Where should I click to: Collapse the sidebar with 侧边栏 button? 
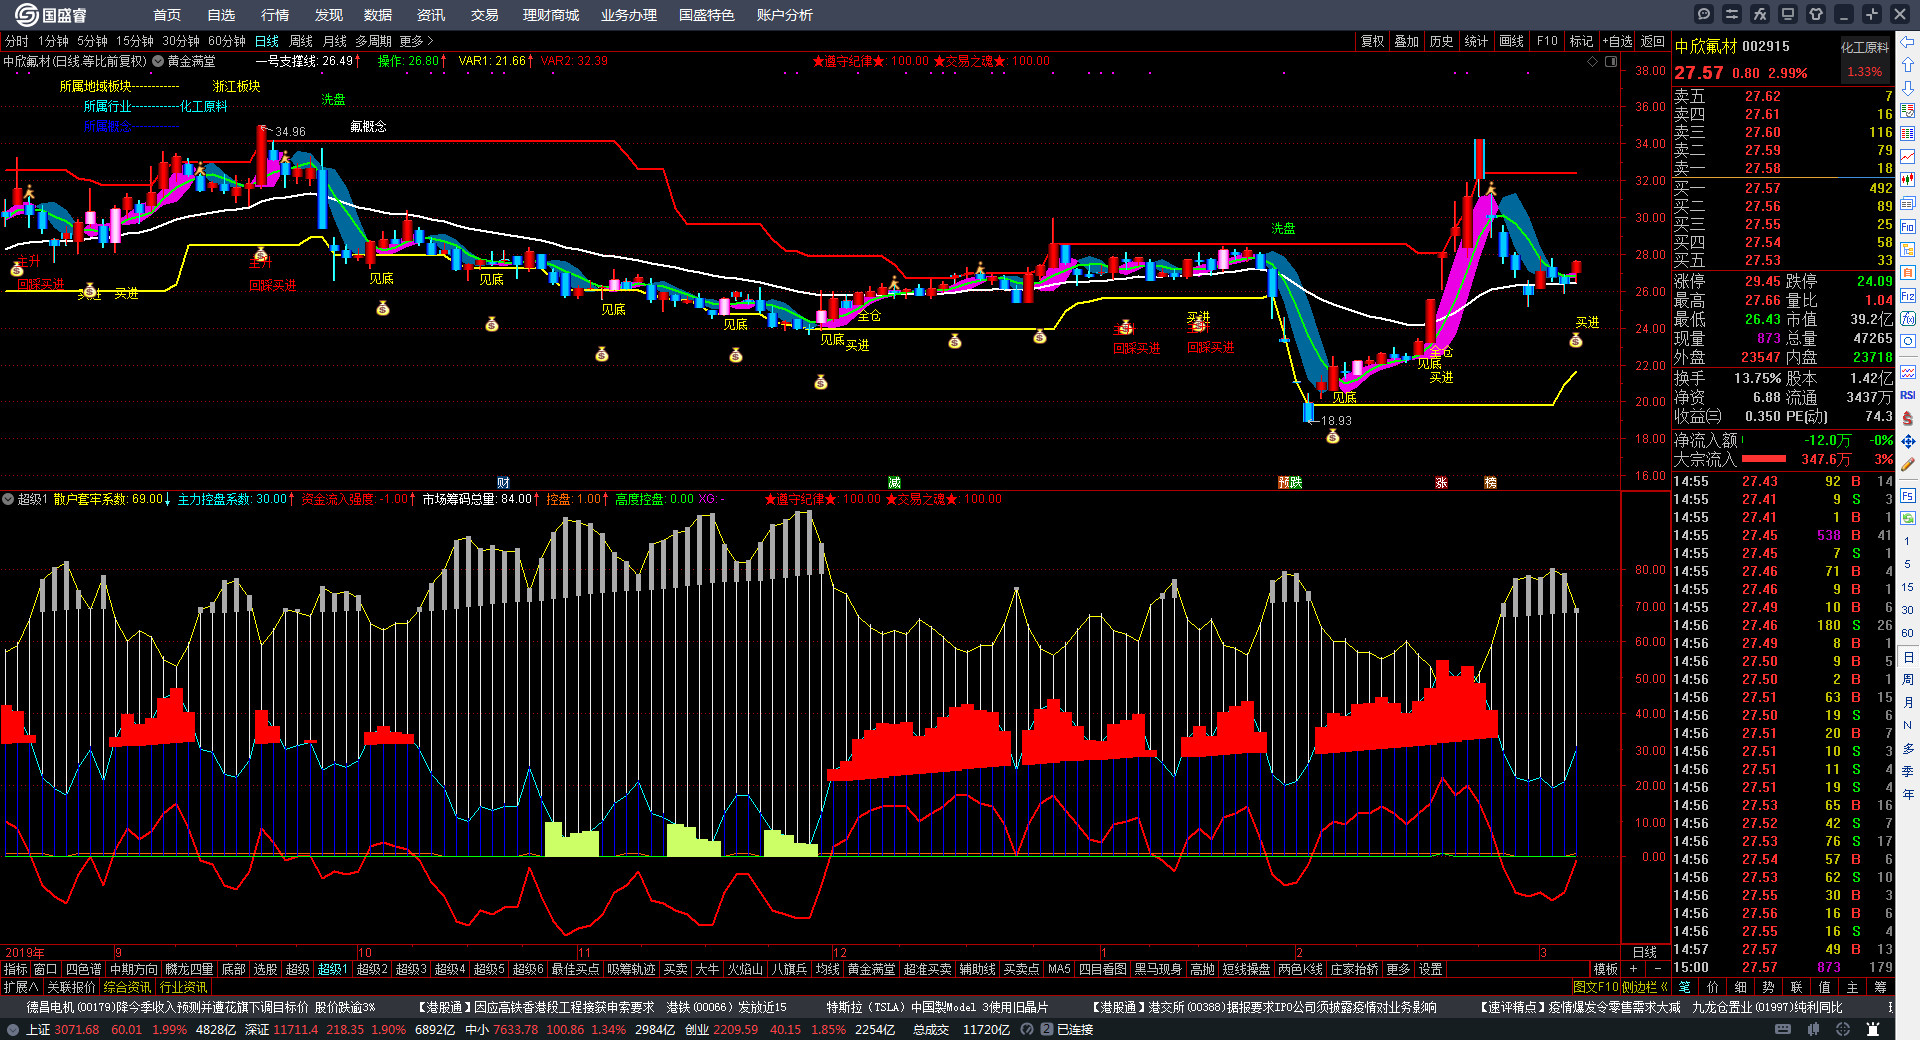1644,987
